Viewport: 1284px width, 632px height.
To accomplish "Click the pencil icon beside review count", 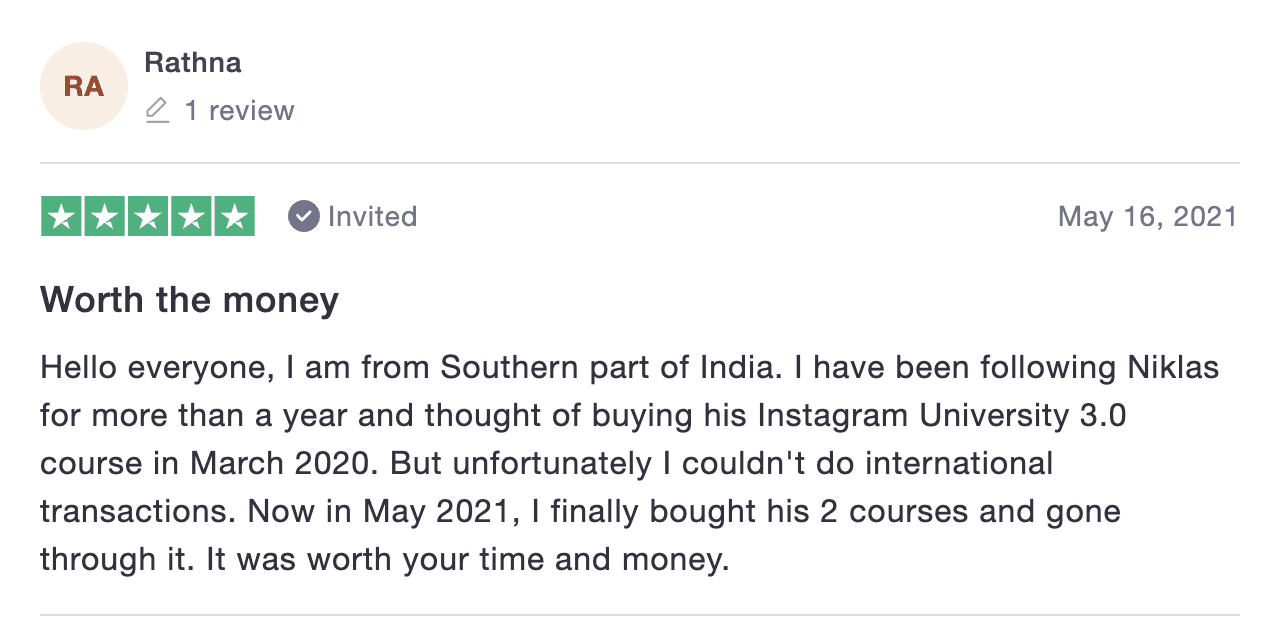I will 157,110.
